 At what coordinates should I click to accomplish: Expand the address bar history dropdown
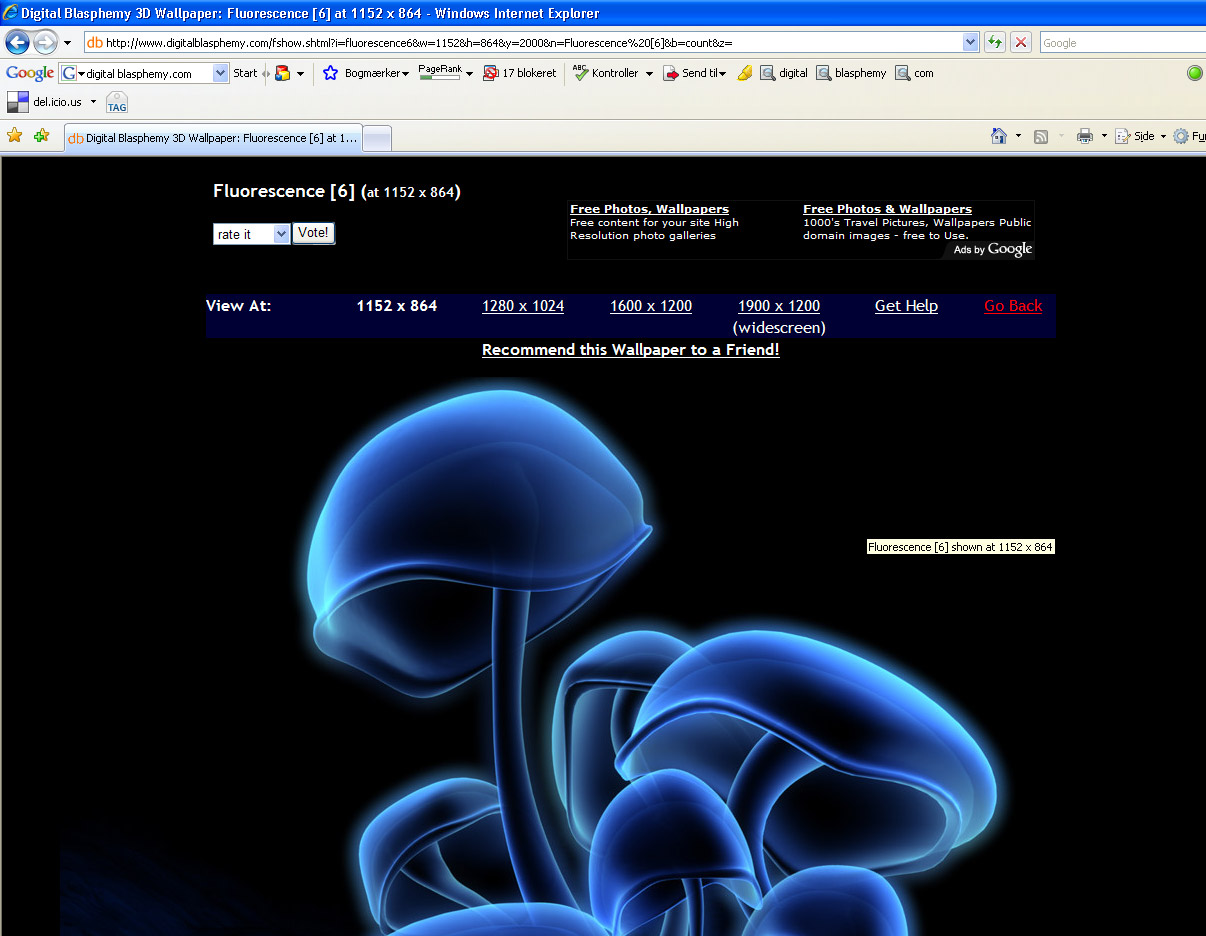[970, 42]
